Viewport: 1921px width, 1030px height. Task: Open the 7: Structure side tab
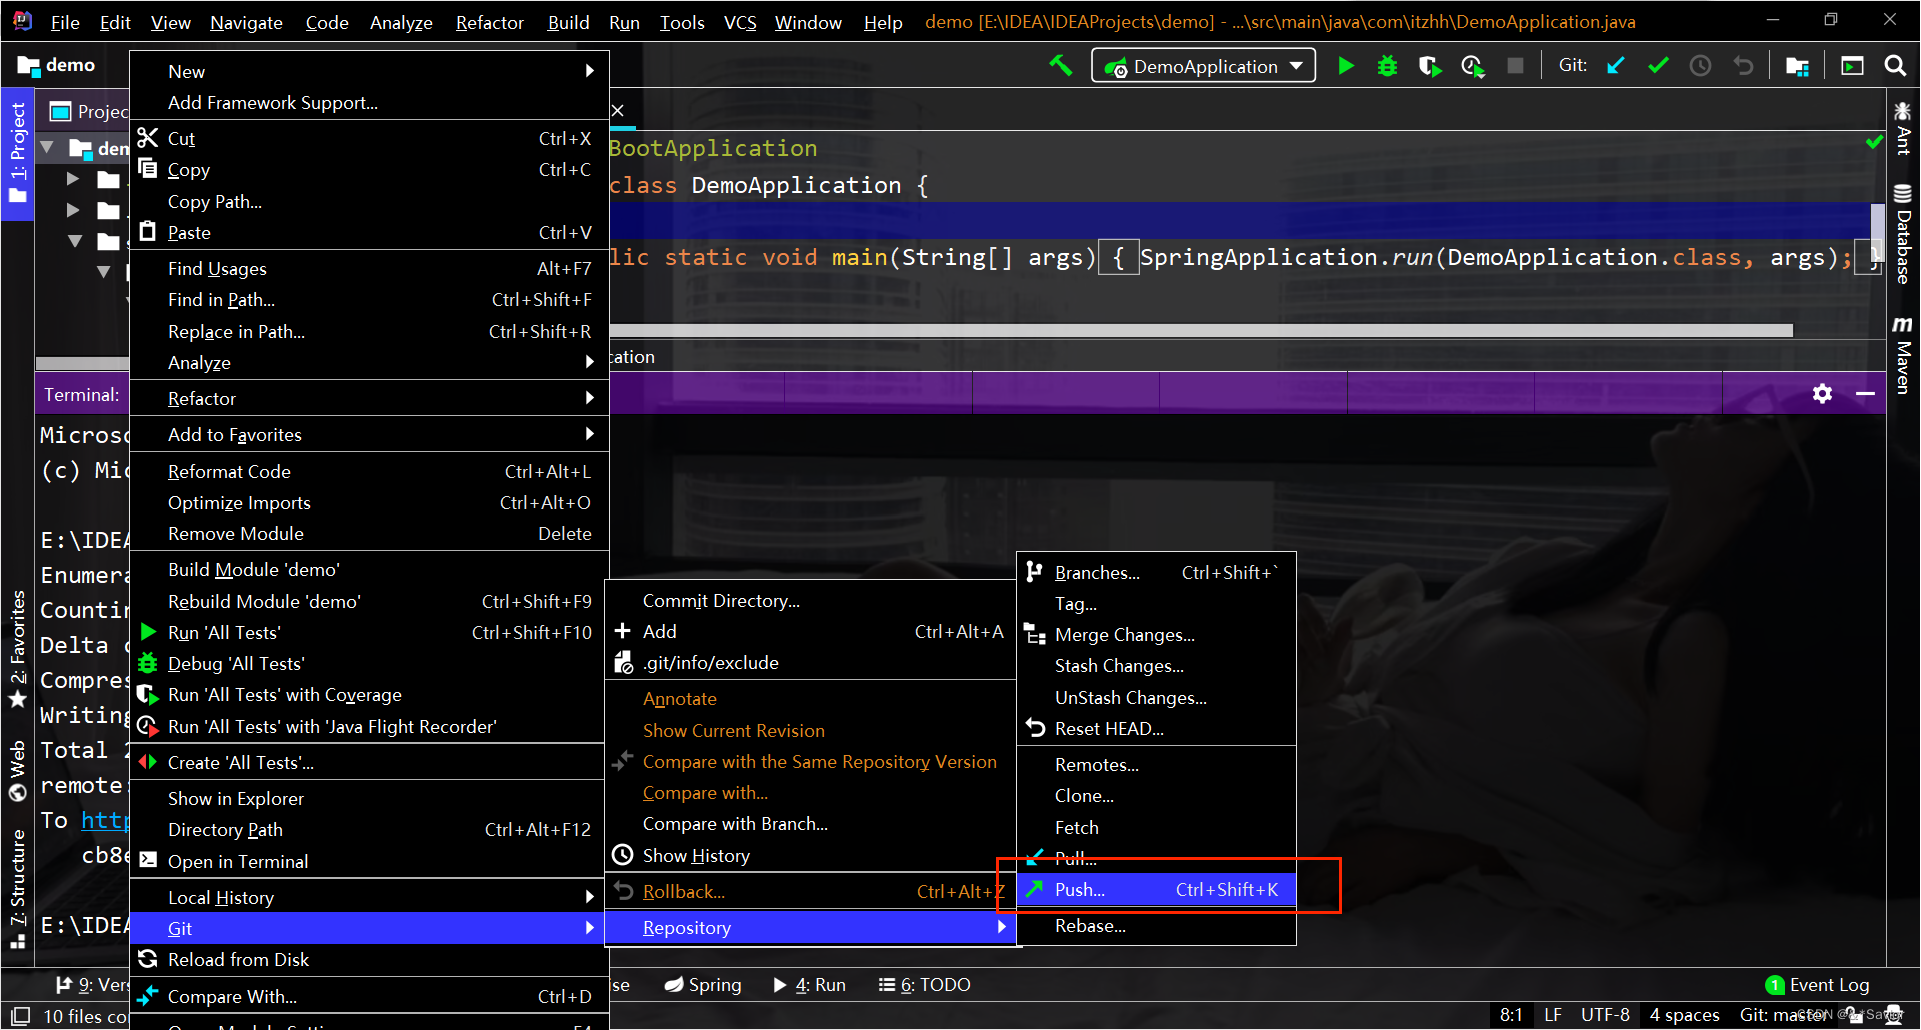point(18,888)
